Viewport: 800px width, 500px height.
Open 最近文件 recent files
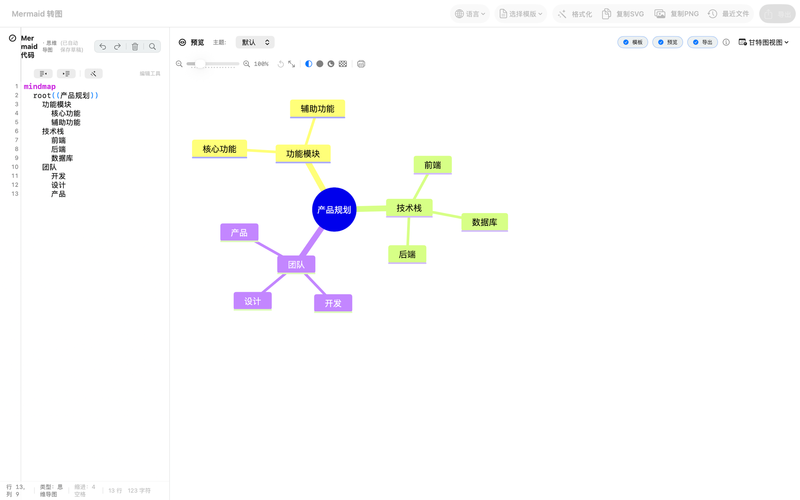pos(729,14)
